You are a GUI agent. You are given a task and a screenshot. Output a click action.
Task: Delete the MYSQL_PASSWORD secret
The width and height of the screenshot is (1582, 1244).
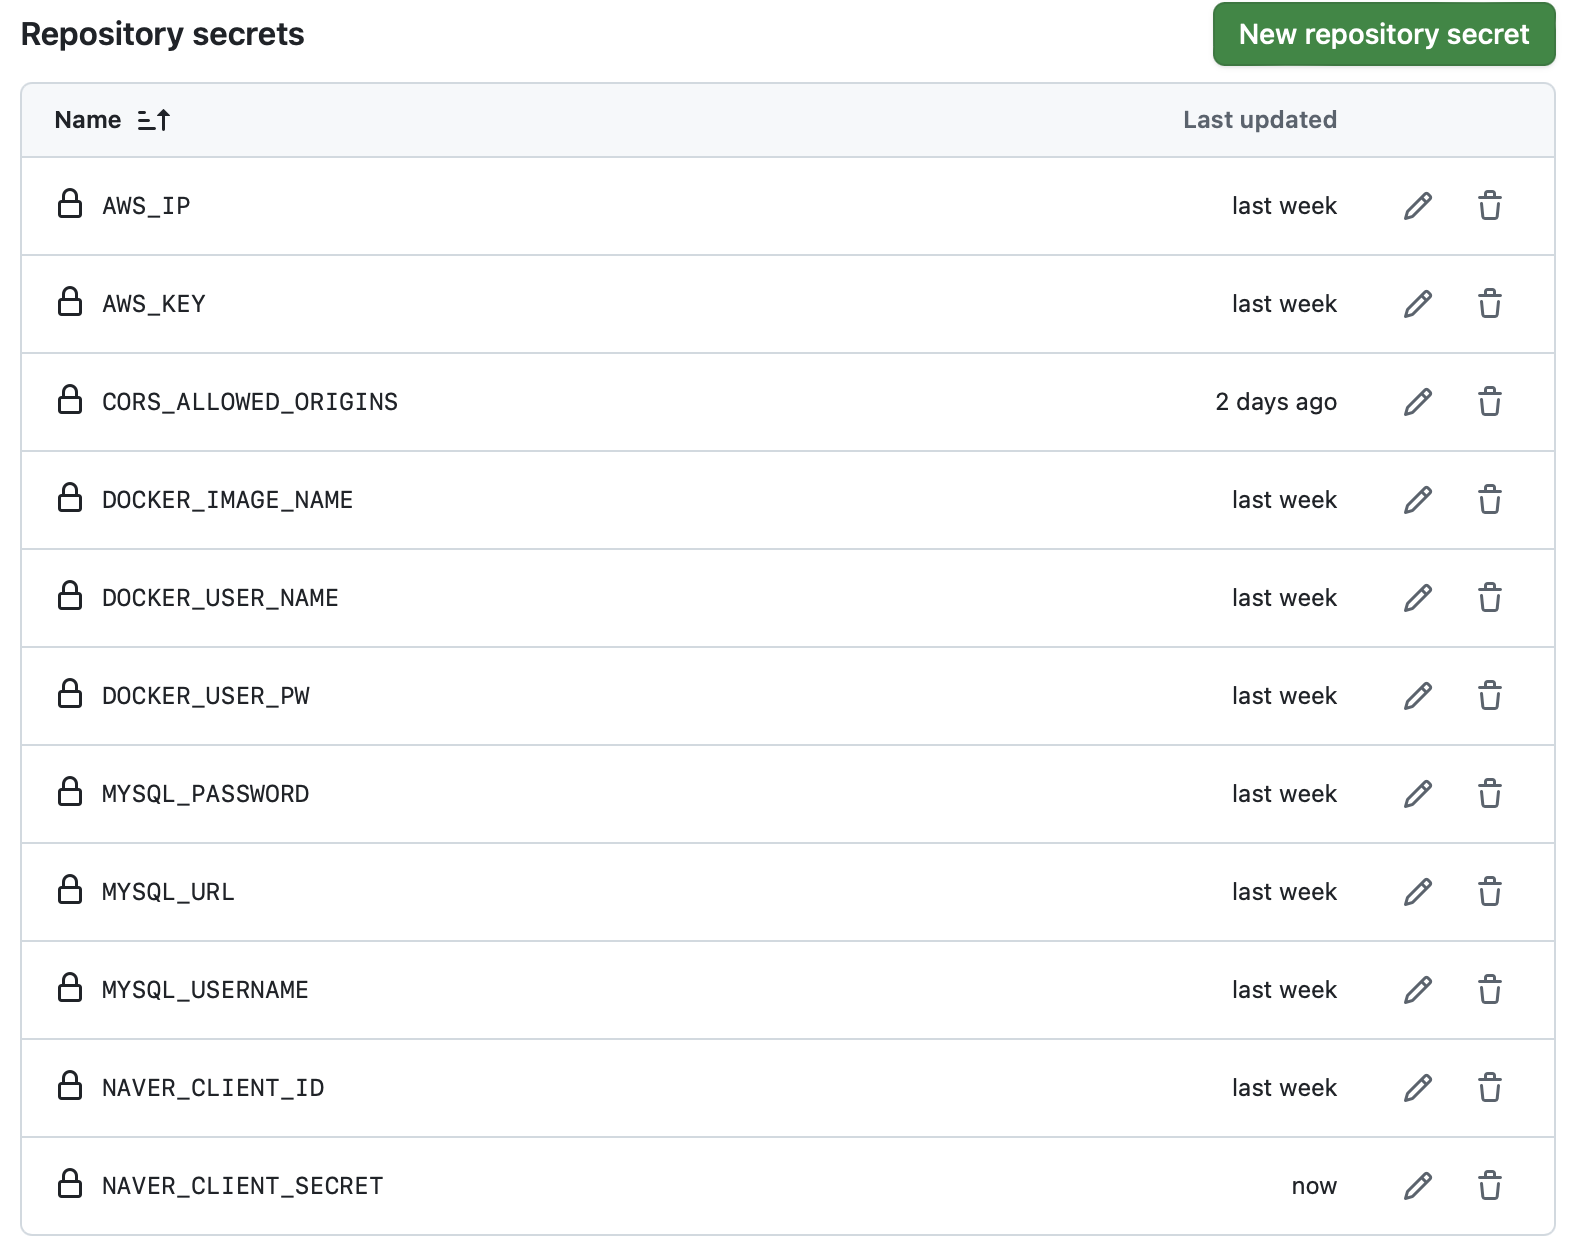[1490, 794]
